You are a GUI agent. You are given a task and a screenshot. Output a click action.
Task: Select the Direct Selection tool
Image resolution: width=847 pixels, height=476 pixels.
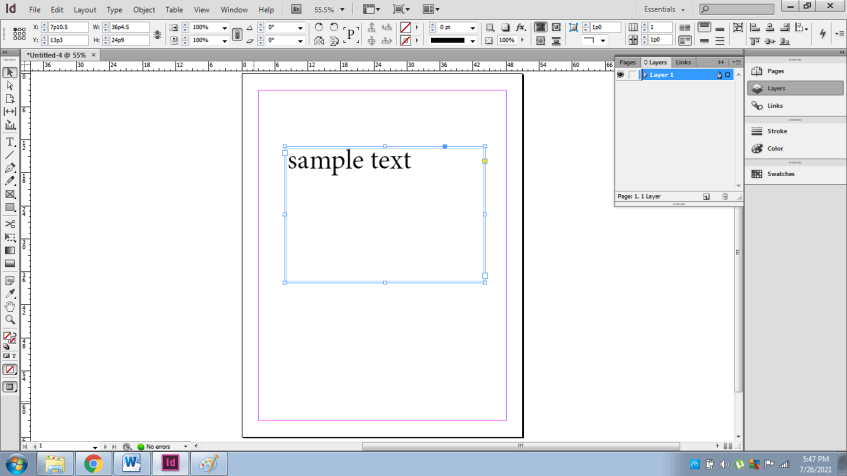[x=10, y=86]
